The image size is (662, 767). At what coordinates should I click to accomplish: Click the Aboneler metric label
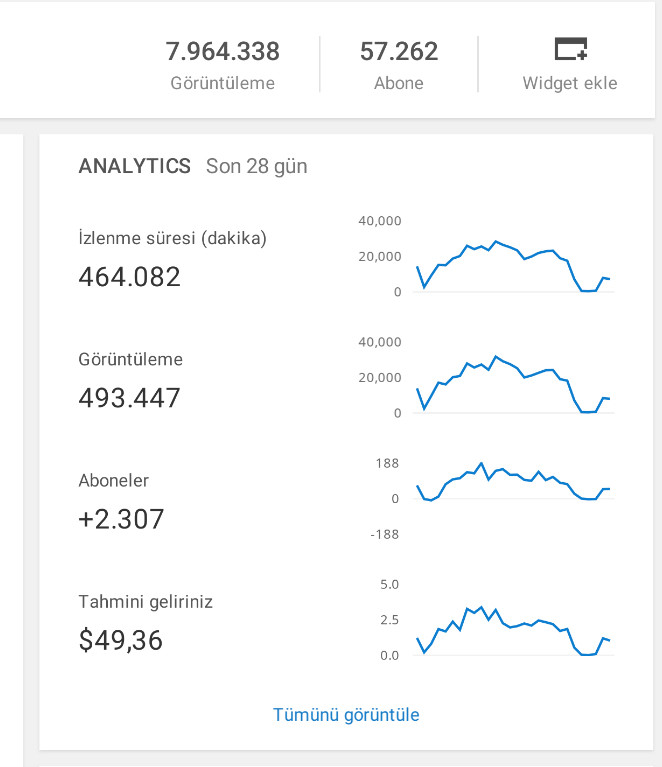(114, 481)
